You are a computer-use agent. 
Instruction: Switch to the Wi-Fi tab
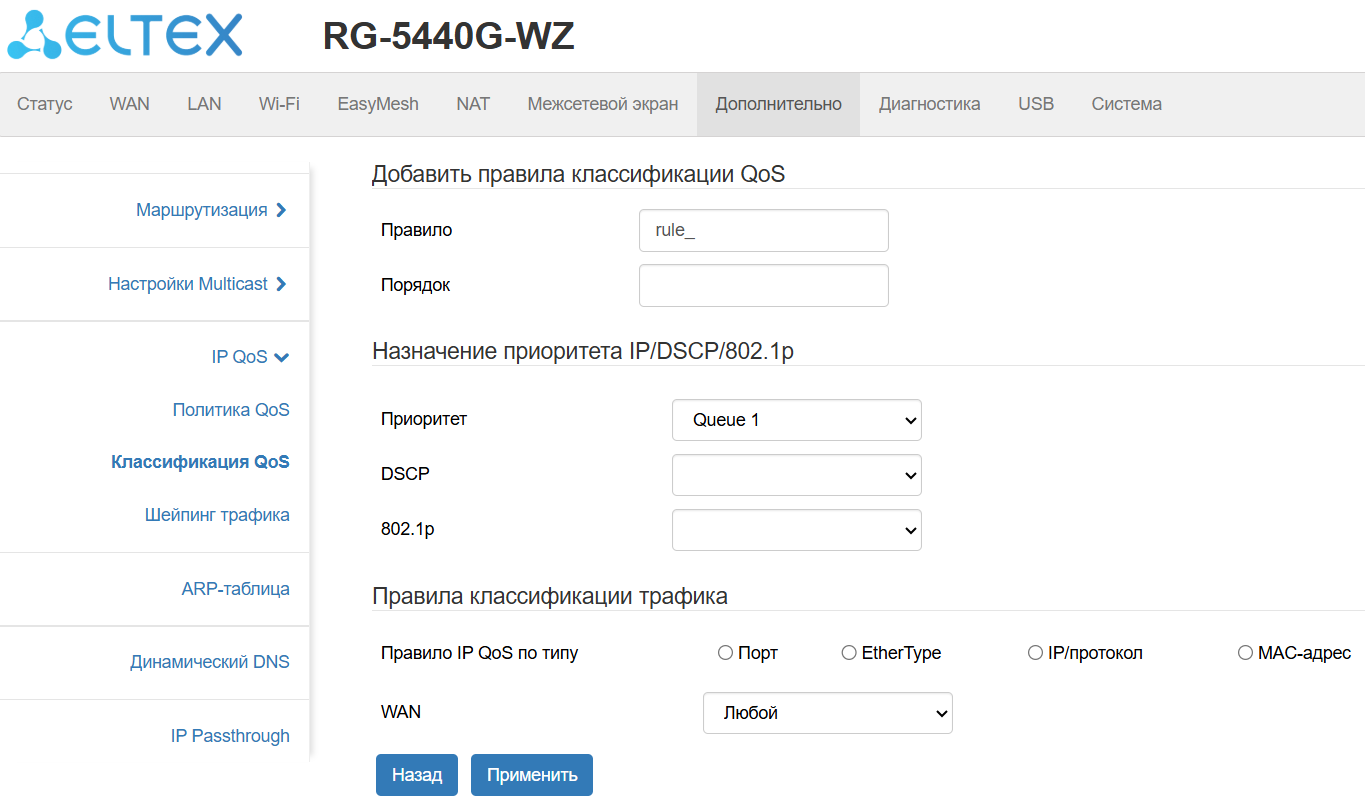click(279, 104)
